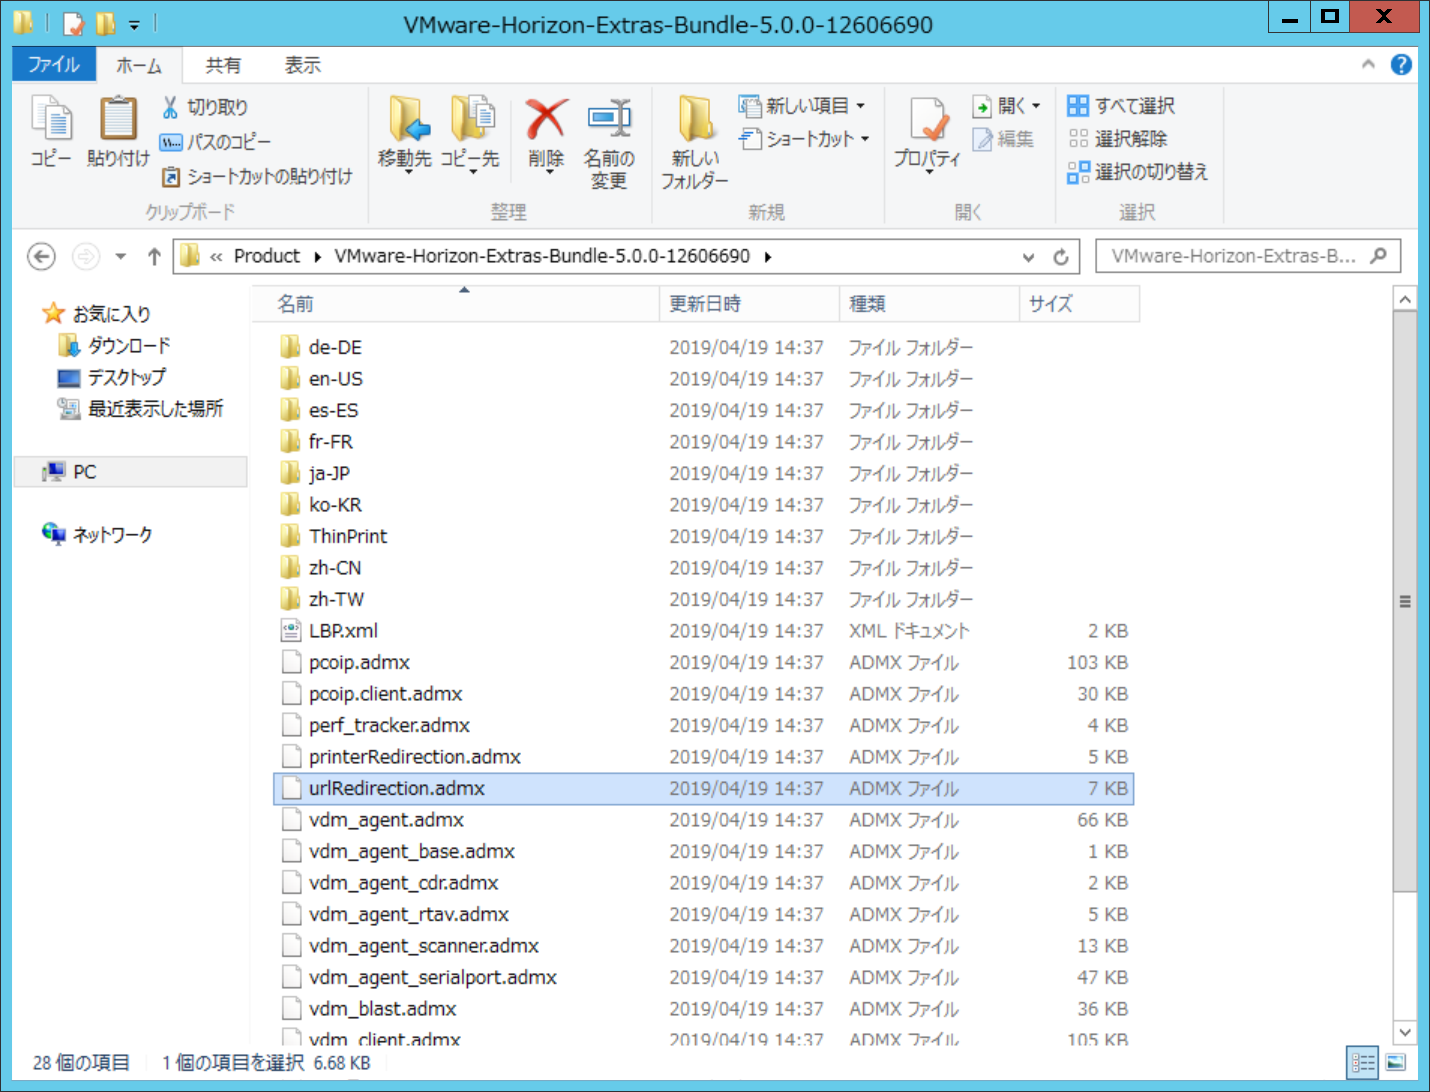This screenshot has height=1092, width=1430.
Task: Click the LBP.xml file icon
Action: [x=291, y=631]
